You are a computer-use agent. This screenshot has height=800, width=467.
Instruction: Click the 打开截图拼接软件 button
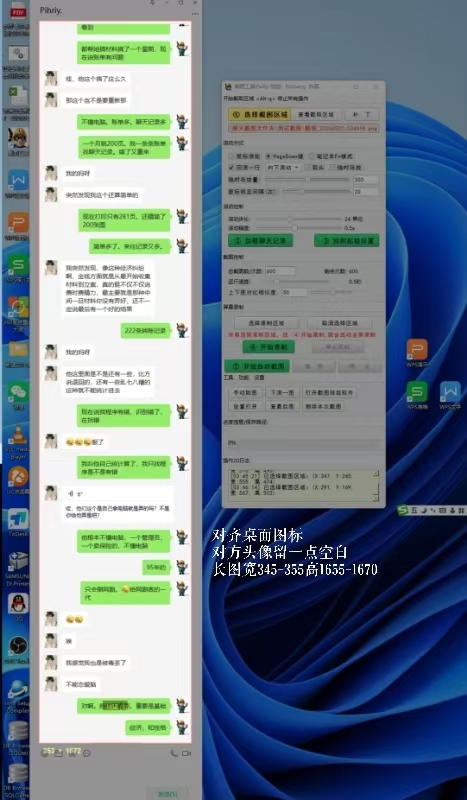click(329, 392)
